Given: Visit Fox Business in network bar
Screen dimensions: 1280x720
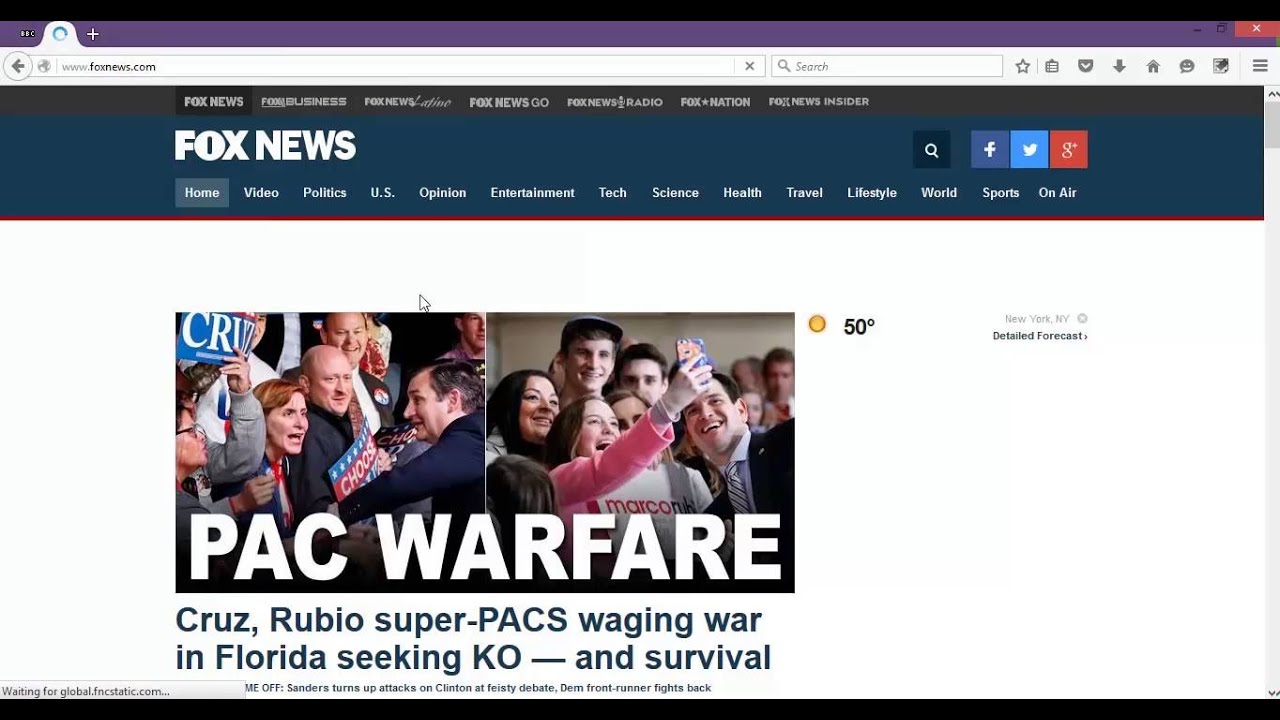Looking at the screenshot, I should click(x=304, y=101).
